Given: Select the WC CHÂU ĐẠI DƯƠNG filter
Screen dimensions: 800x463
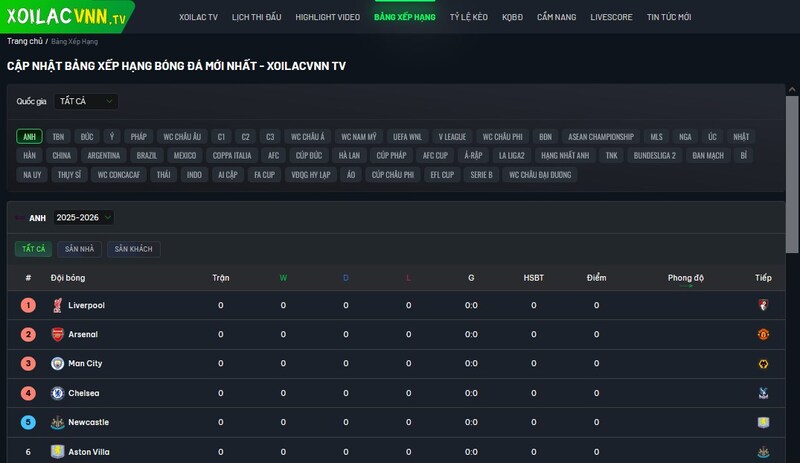Looking at the screenshot, I should point(540,175).
